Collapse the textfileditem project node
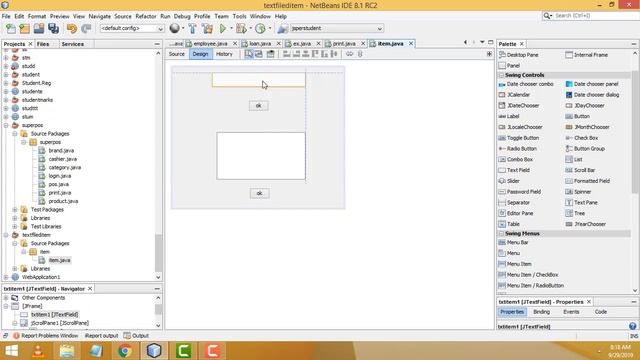 click(x=6, y=235)
